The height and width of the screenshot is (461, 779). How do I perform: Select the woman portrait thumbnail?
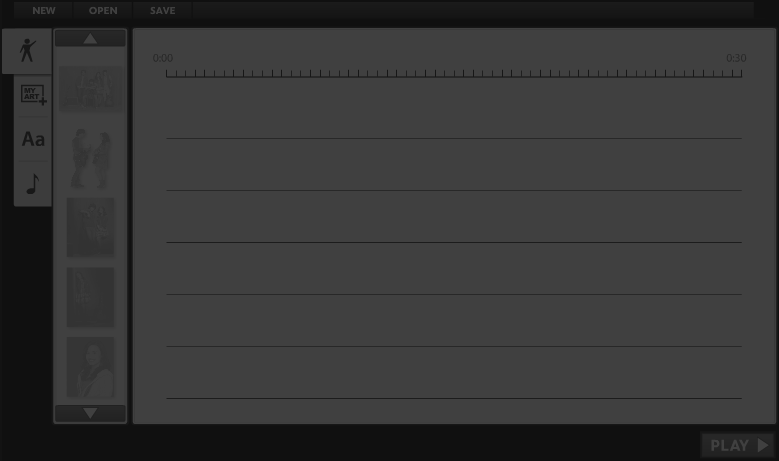[x=90, y=367]
